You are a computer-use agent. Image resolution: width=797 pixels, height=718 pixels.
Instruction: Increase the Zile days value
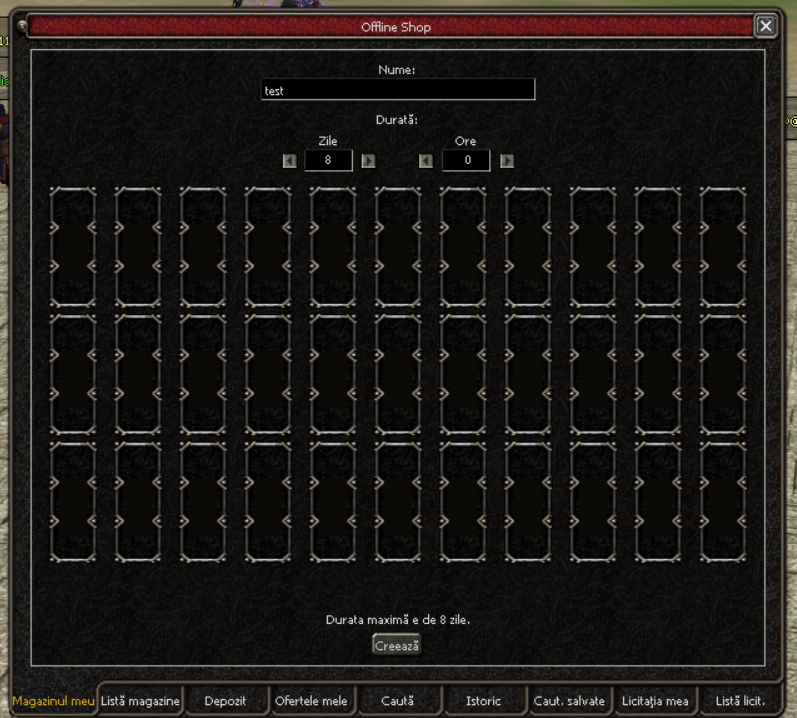click(x=369, y=161)
